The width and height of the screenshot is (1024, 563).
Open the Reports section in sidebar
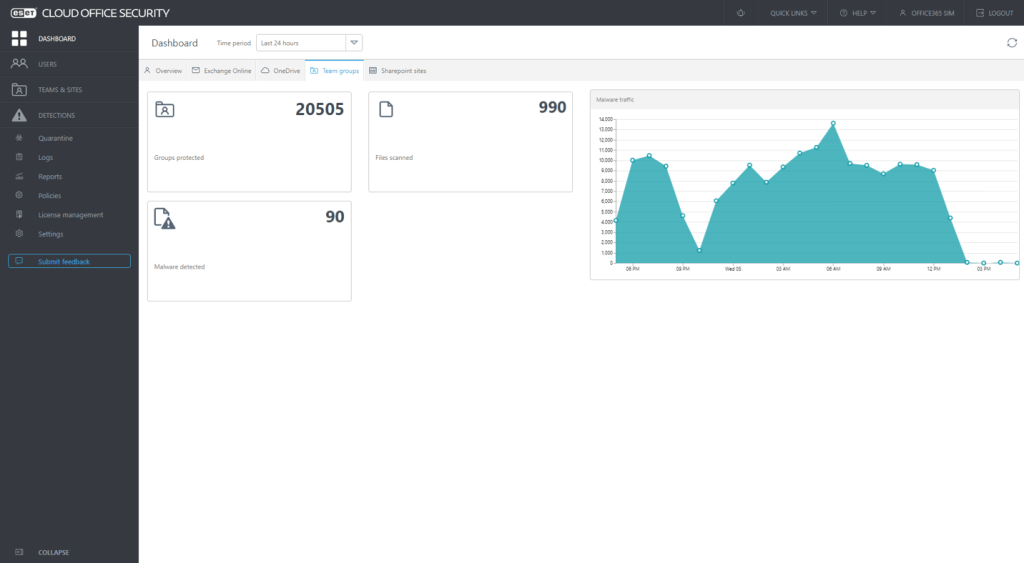pyautogui.click(x=50, y=177)
